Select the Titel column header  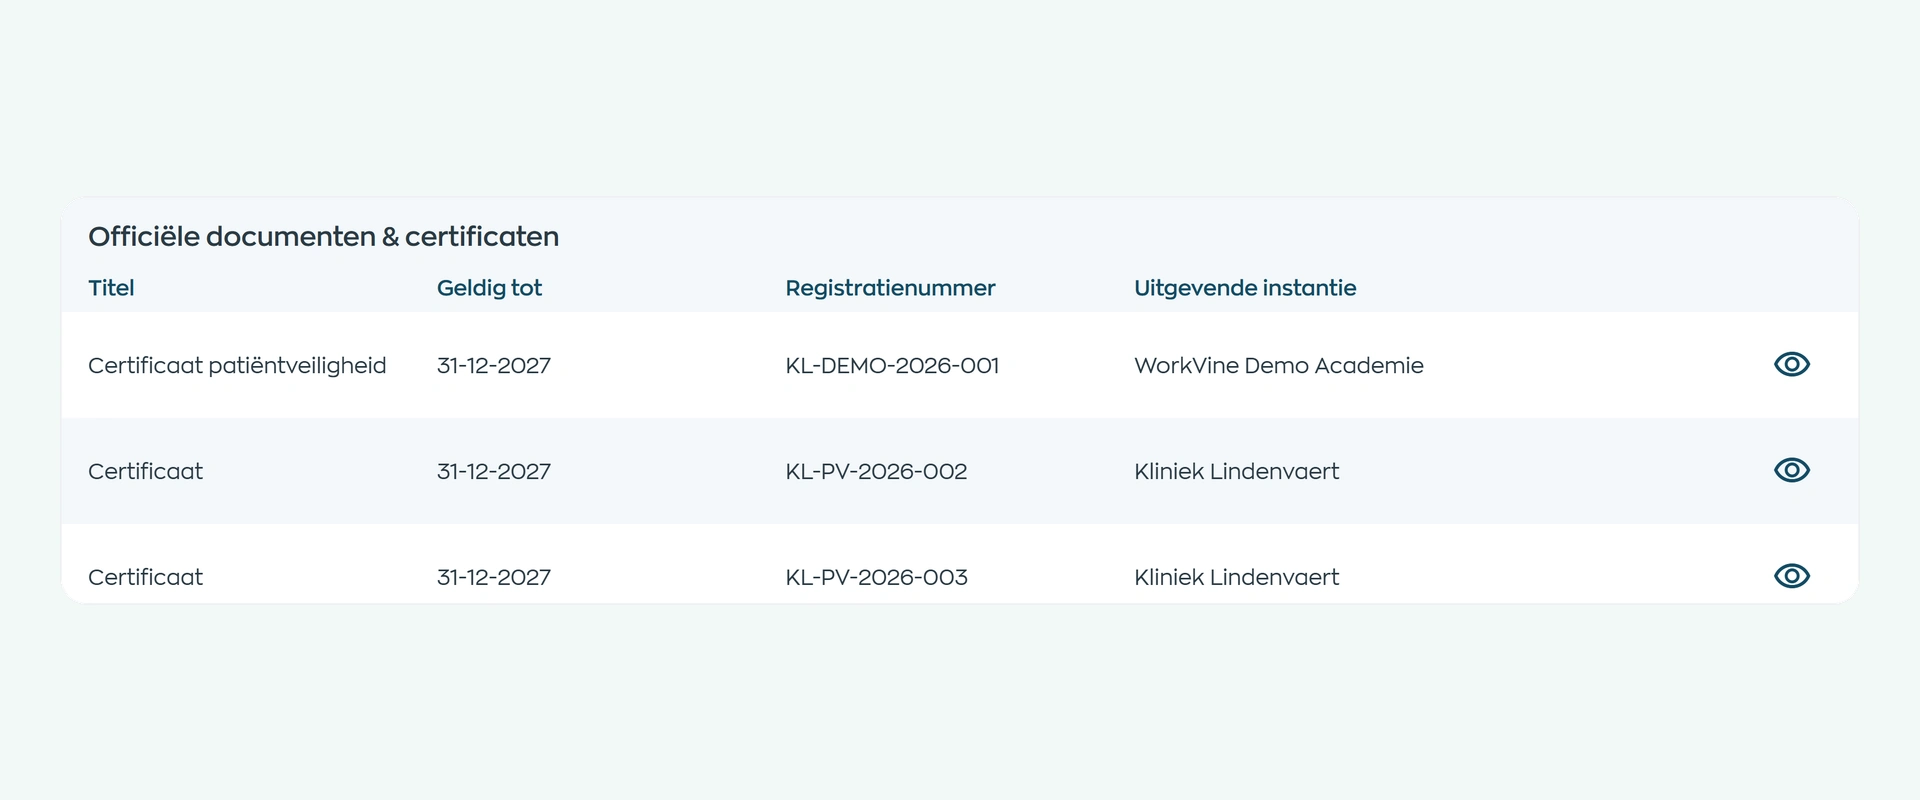111,288
